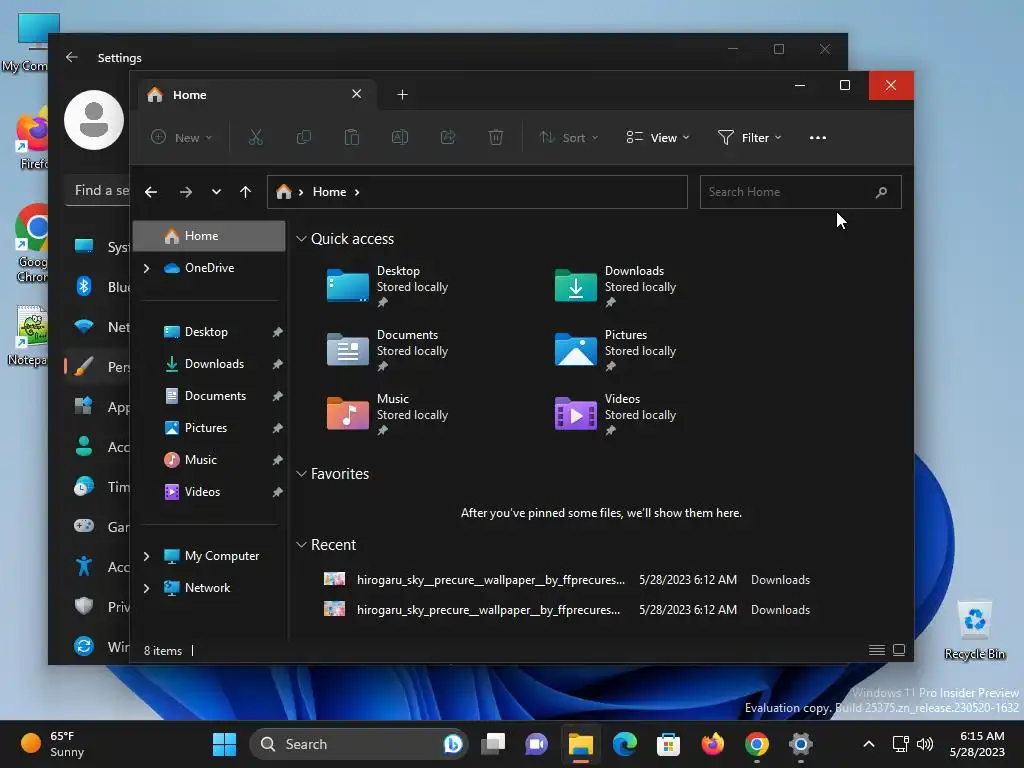Click Home breadcrumb in address bar

329,192
